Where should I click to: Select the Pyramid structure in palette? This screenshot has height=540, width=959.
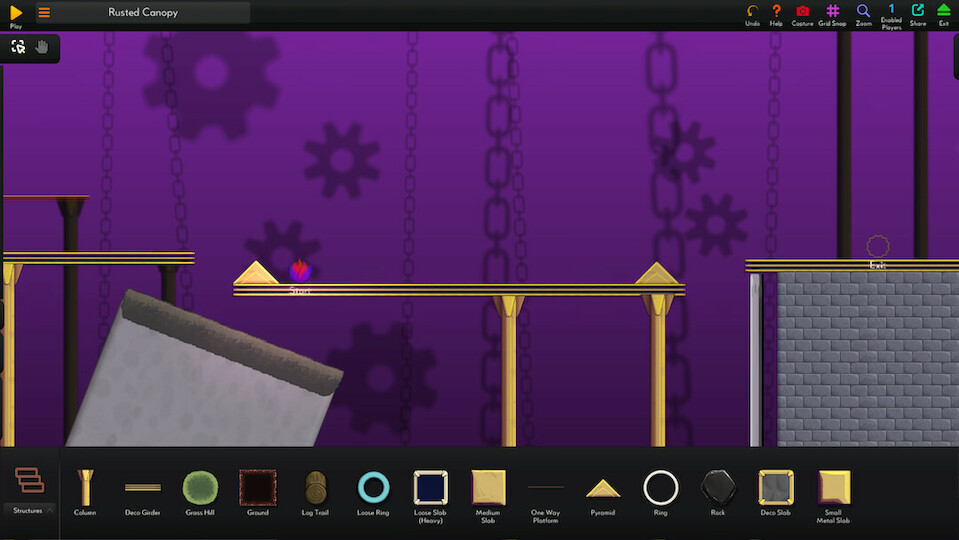(603, 488)
